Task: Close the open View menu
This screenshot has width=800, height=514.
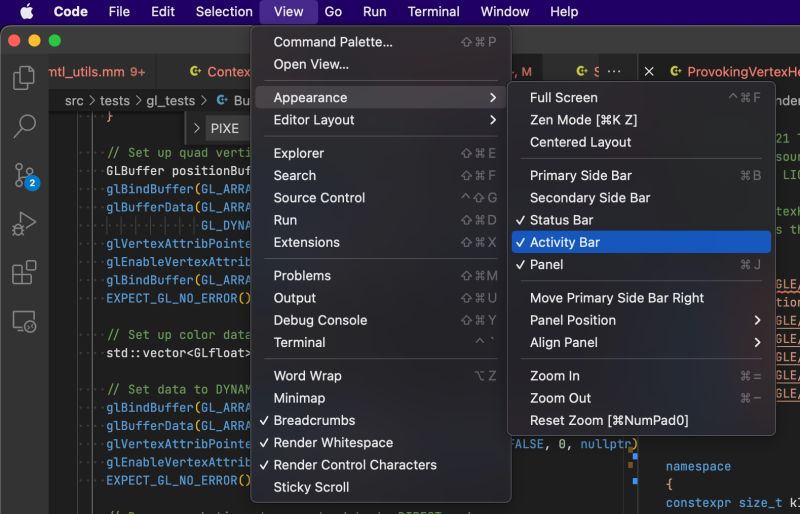Action: 288,11
